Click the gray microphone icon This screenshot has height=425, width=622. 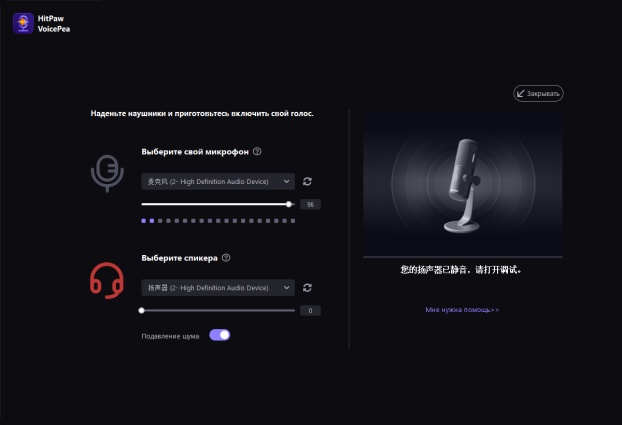click(x=107, y=174)
